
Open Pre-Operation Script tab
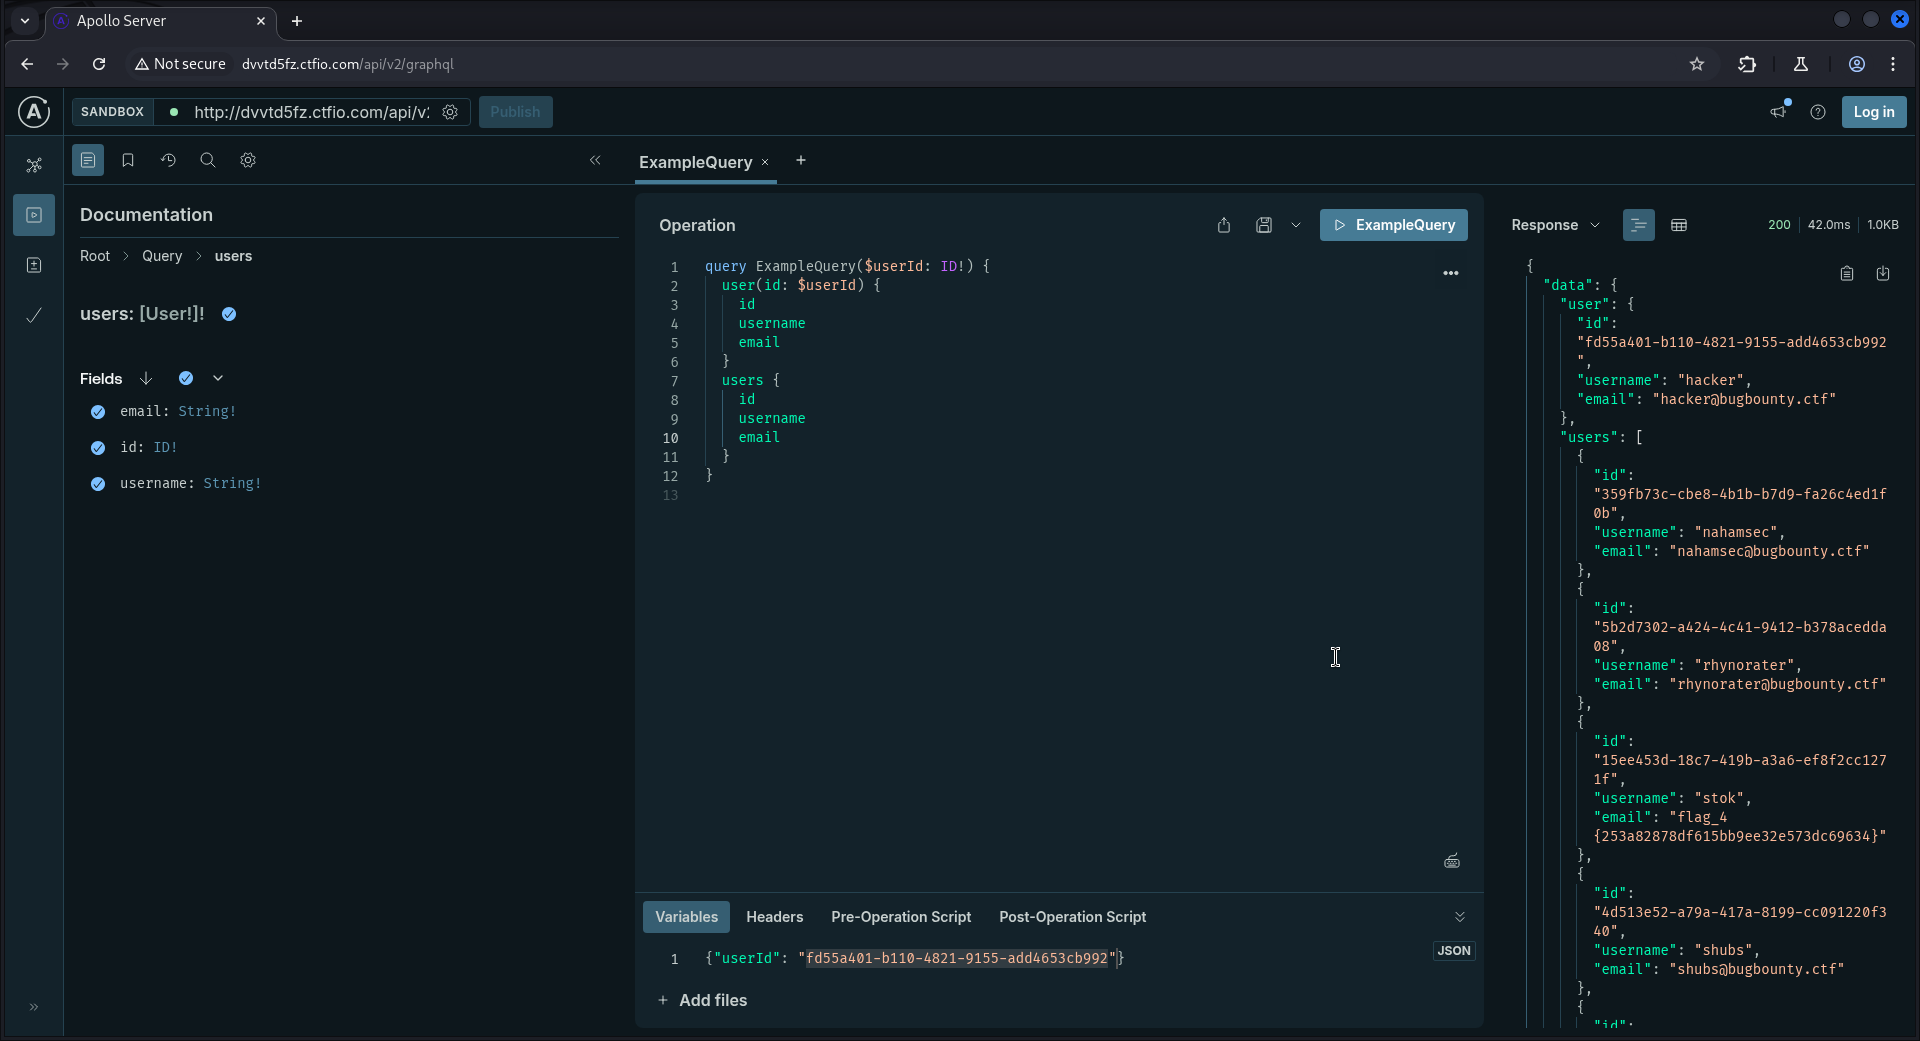pos(900,917)
